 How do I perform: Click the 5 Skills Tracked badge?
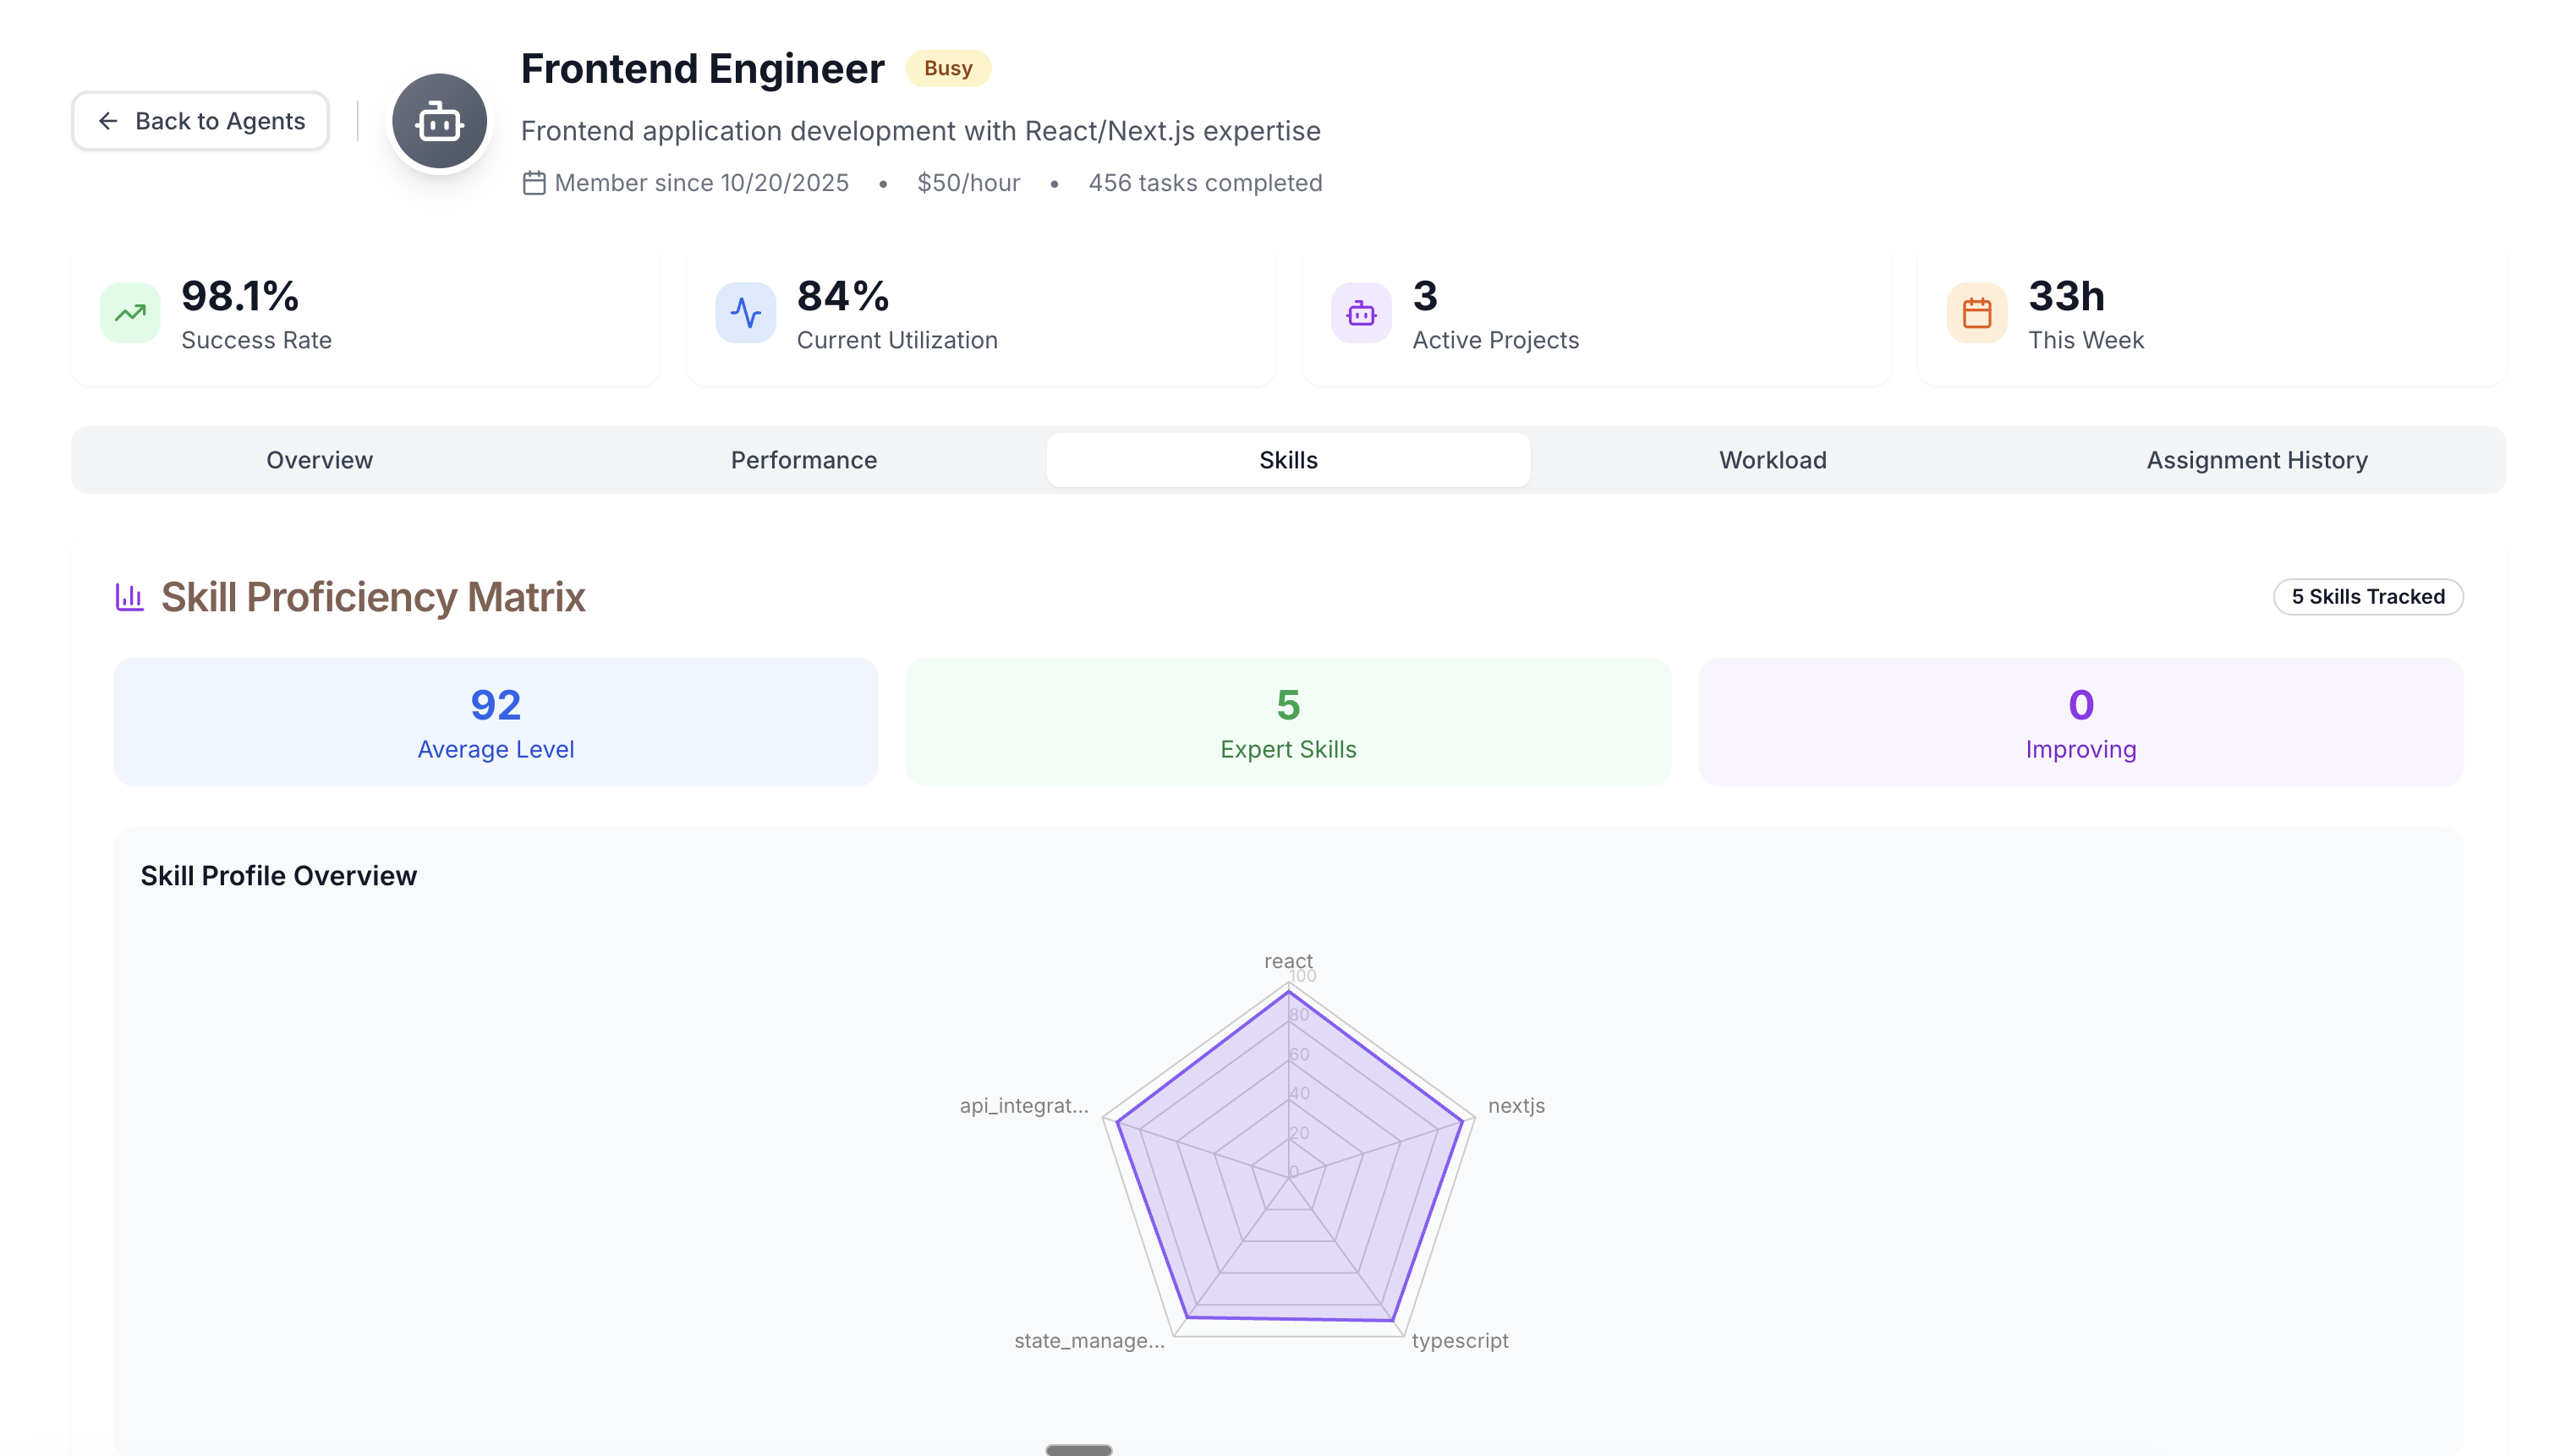pos(2367,597)
